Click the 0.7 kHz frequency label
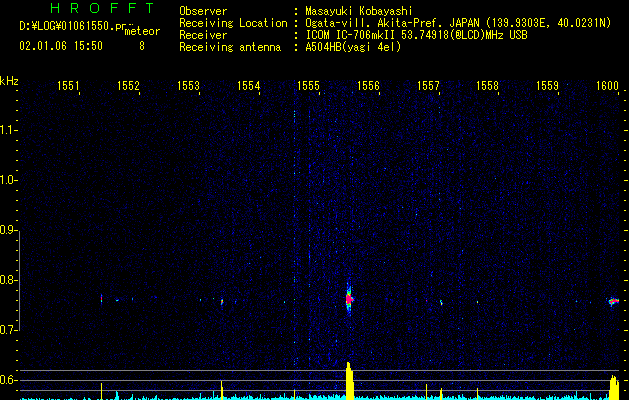This screenshot has height=400, width=629. pos(9,330)
